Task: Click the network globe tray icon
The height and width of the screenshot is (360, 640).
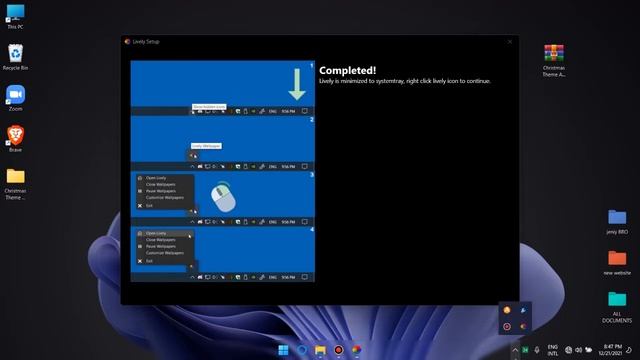Action: point(569,350)
